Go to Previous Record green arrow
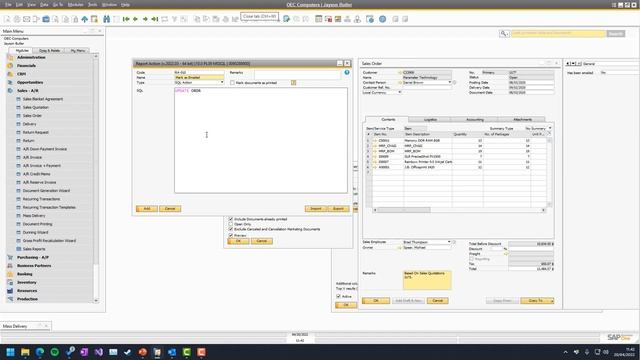The height and width of the screenshot is (360, 640). point(136,19)
